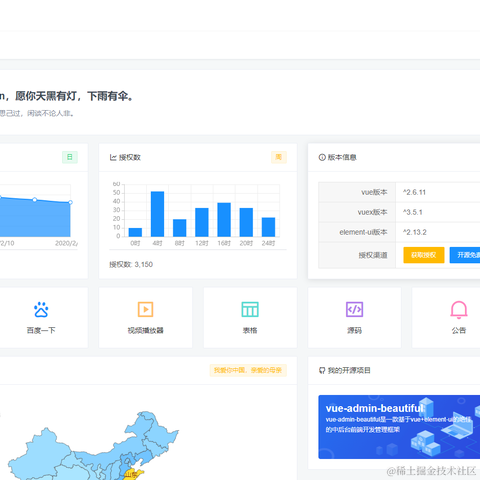This screenshot has height=480, width=480.
Task: Click the info icon beside 版本信息
Action: (x=322, y=157)
